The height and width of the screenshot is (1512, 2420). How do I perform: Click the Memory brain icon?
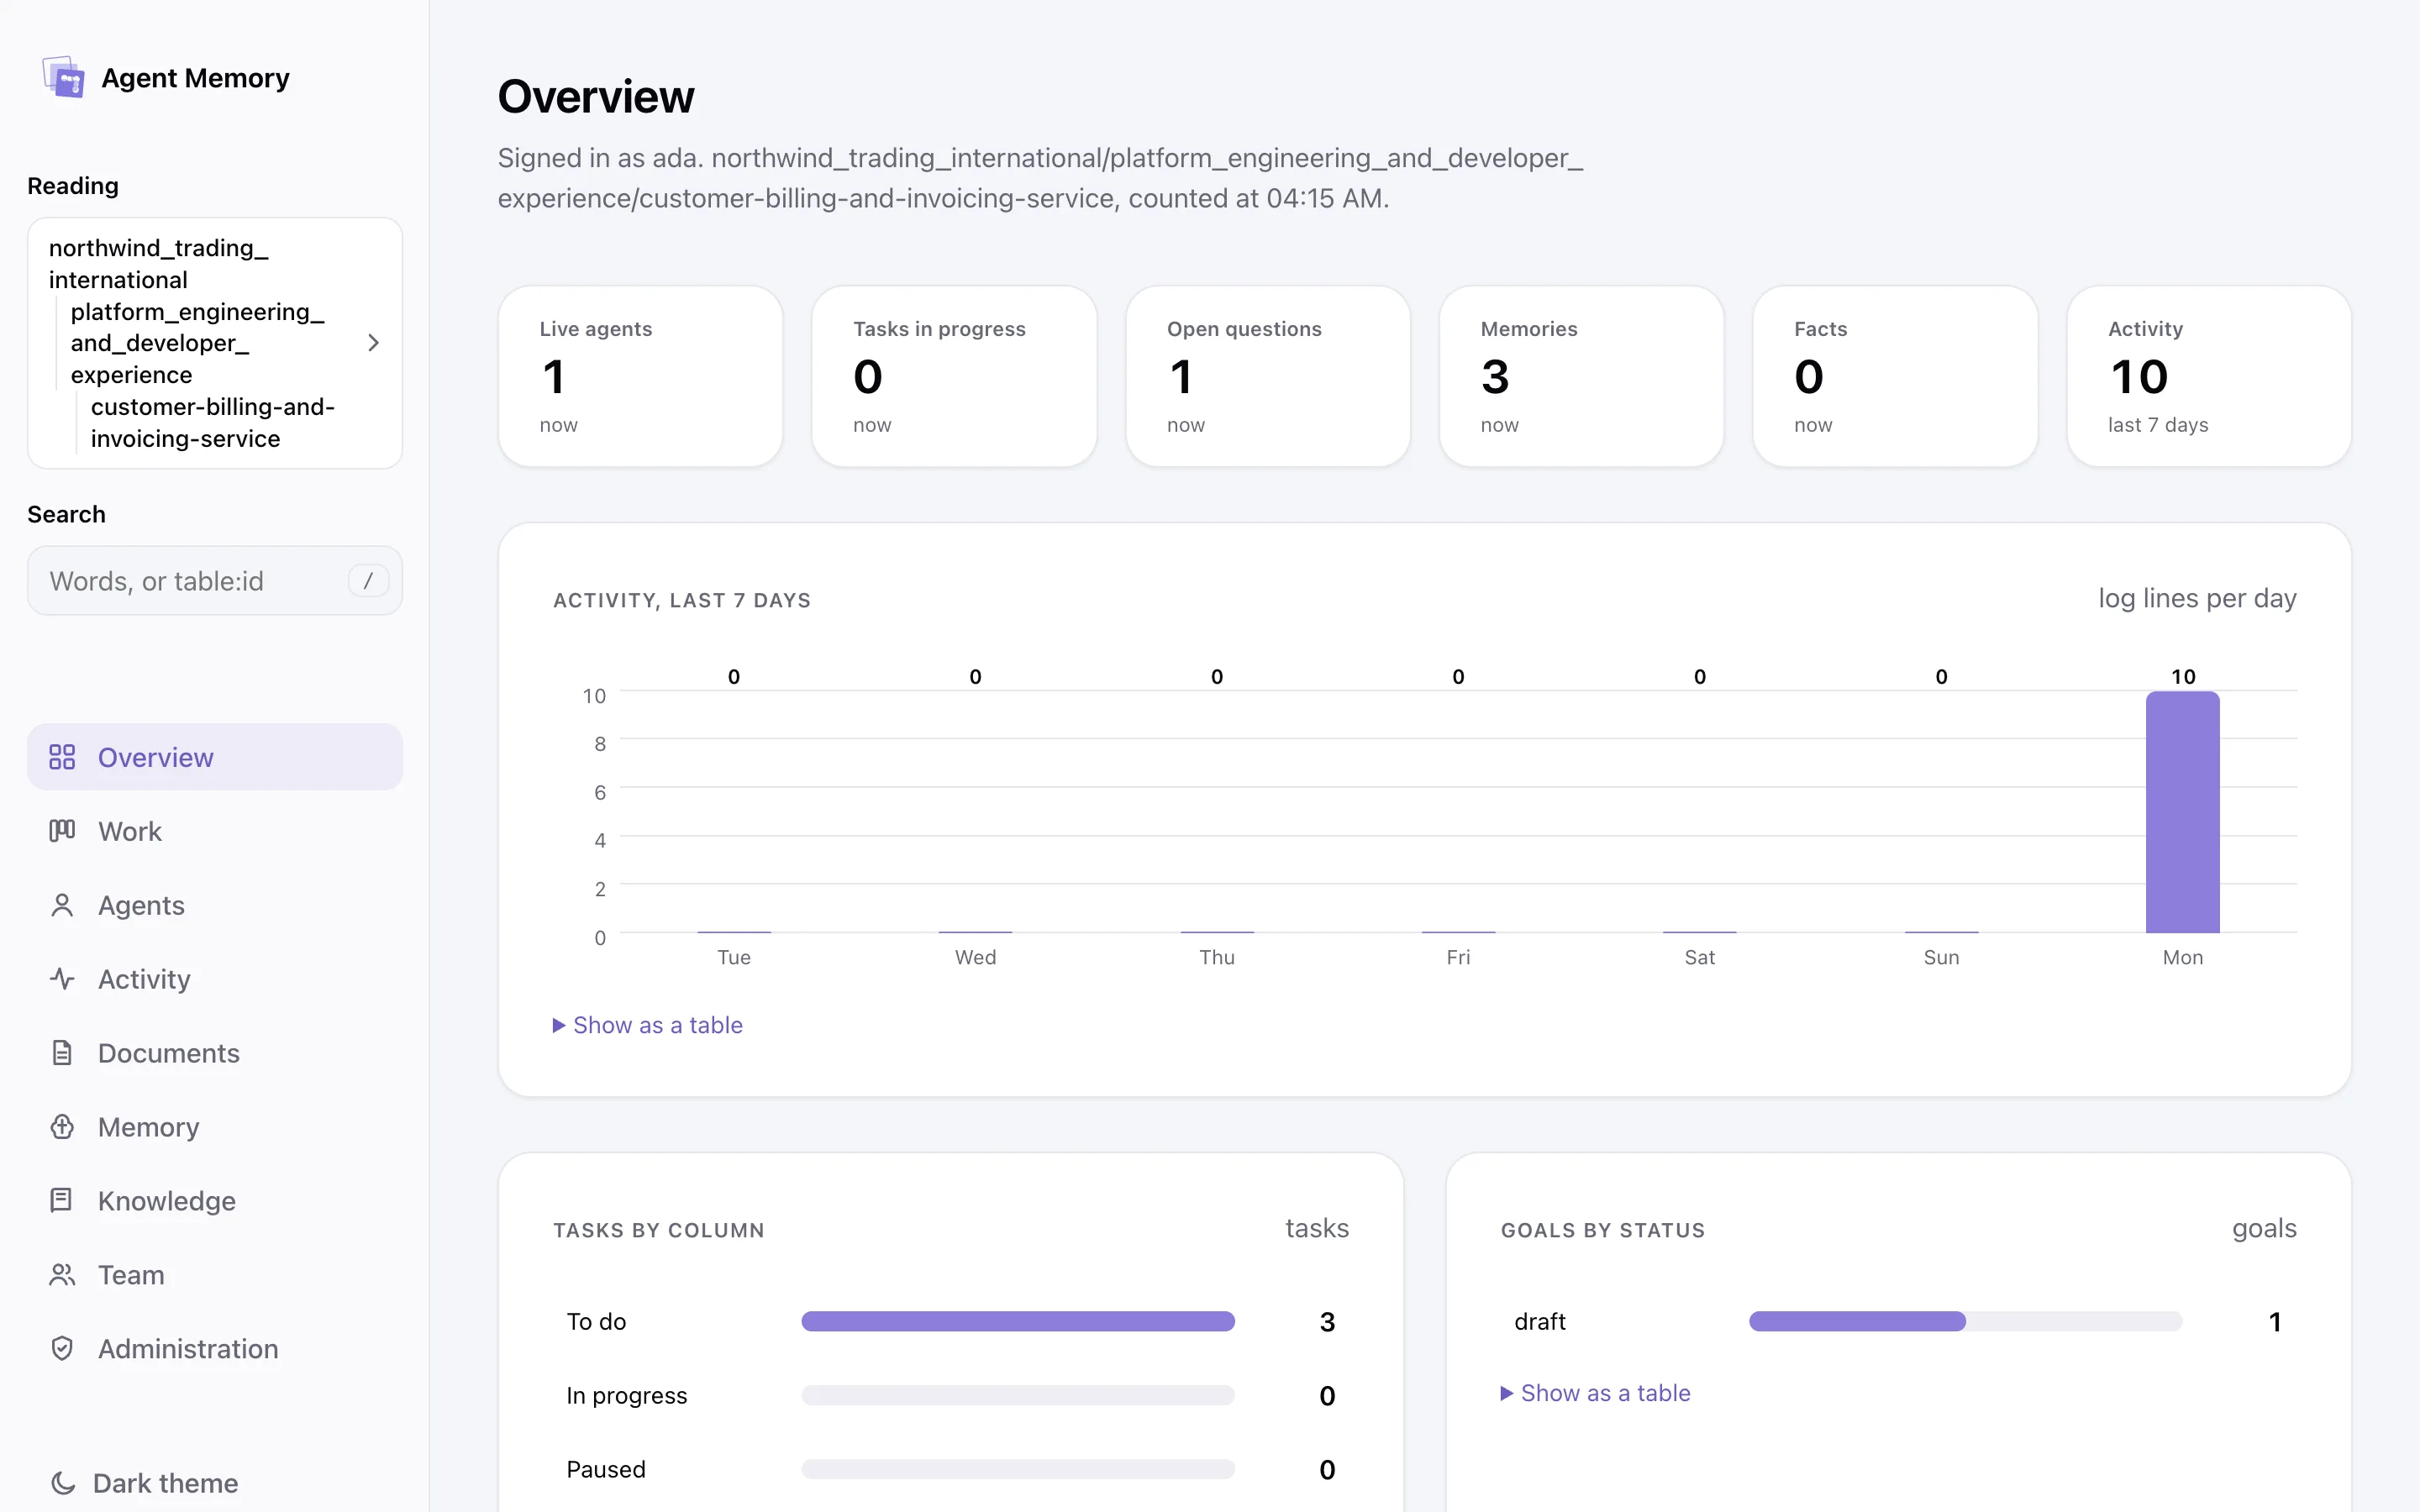62,1127
